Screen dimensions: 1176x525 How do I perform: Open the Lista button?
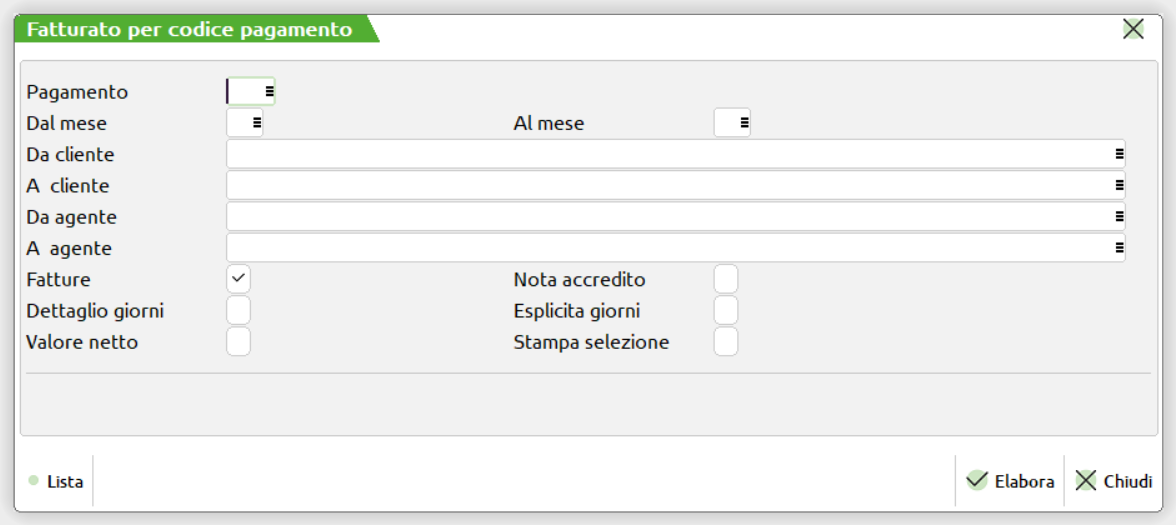(56, 481)
